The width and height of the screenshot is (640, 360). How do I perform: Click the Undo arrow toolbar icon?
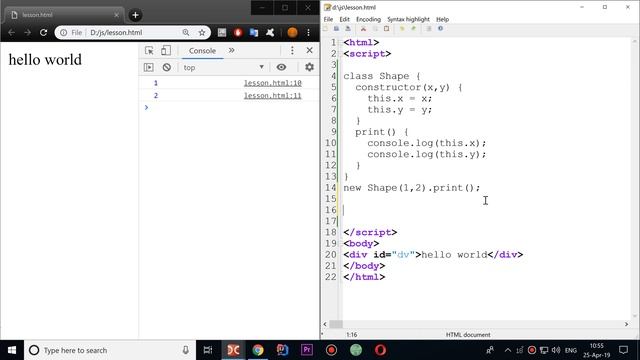pyautogui.click(x=402, y=29)
